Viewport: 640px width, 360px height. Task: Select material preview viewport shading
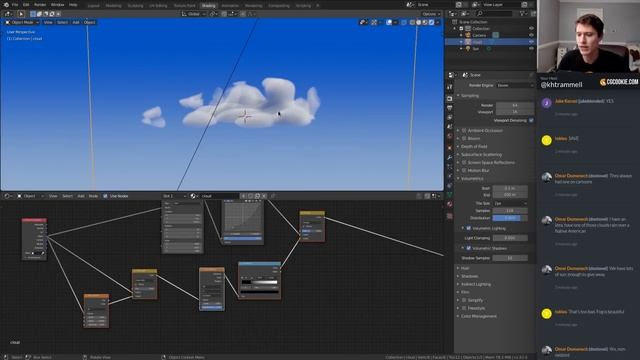click(425, 22)
